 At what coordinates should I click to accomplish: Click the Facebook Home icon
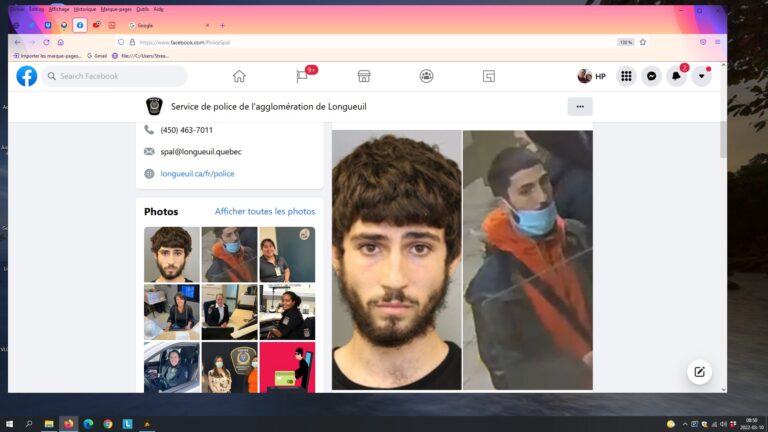click(x=239, y=76)
